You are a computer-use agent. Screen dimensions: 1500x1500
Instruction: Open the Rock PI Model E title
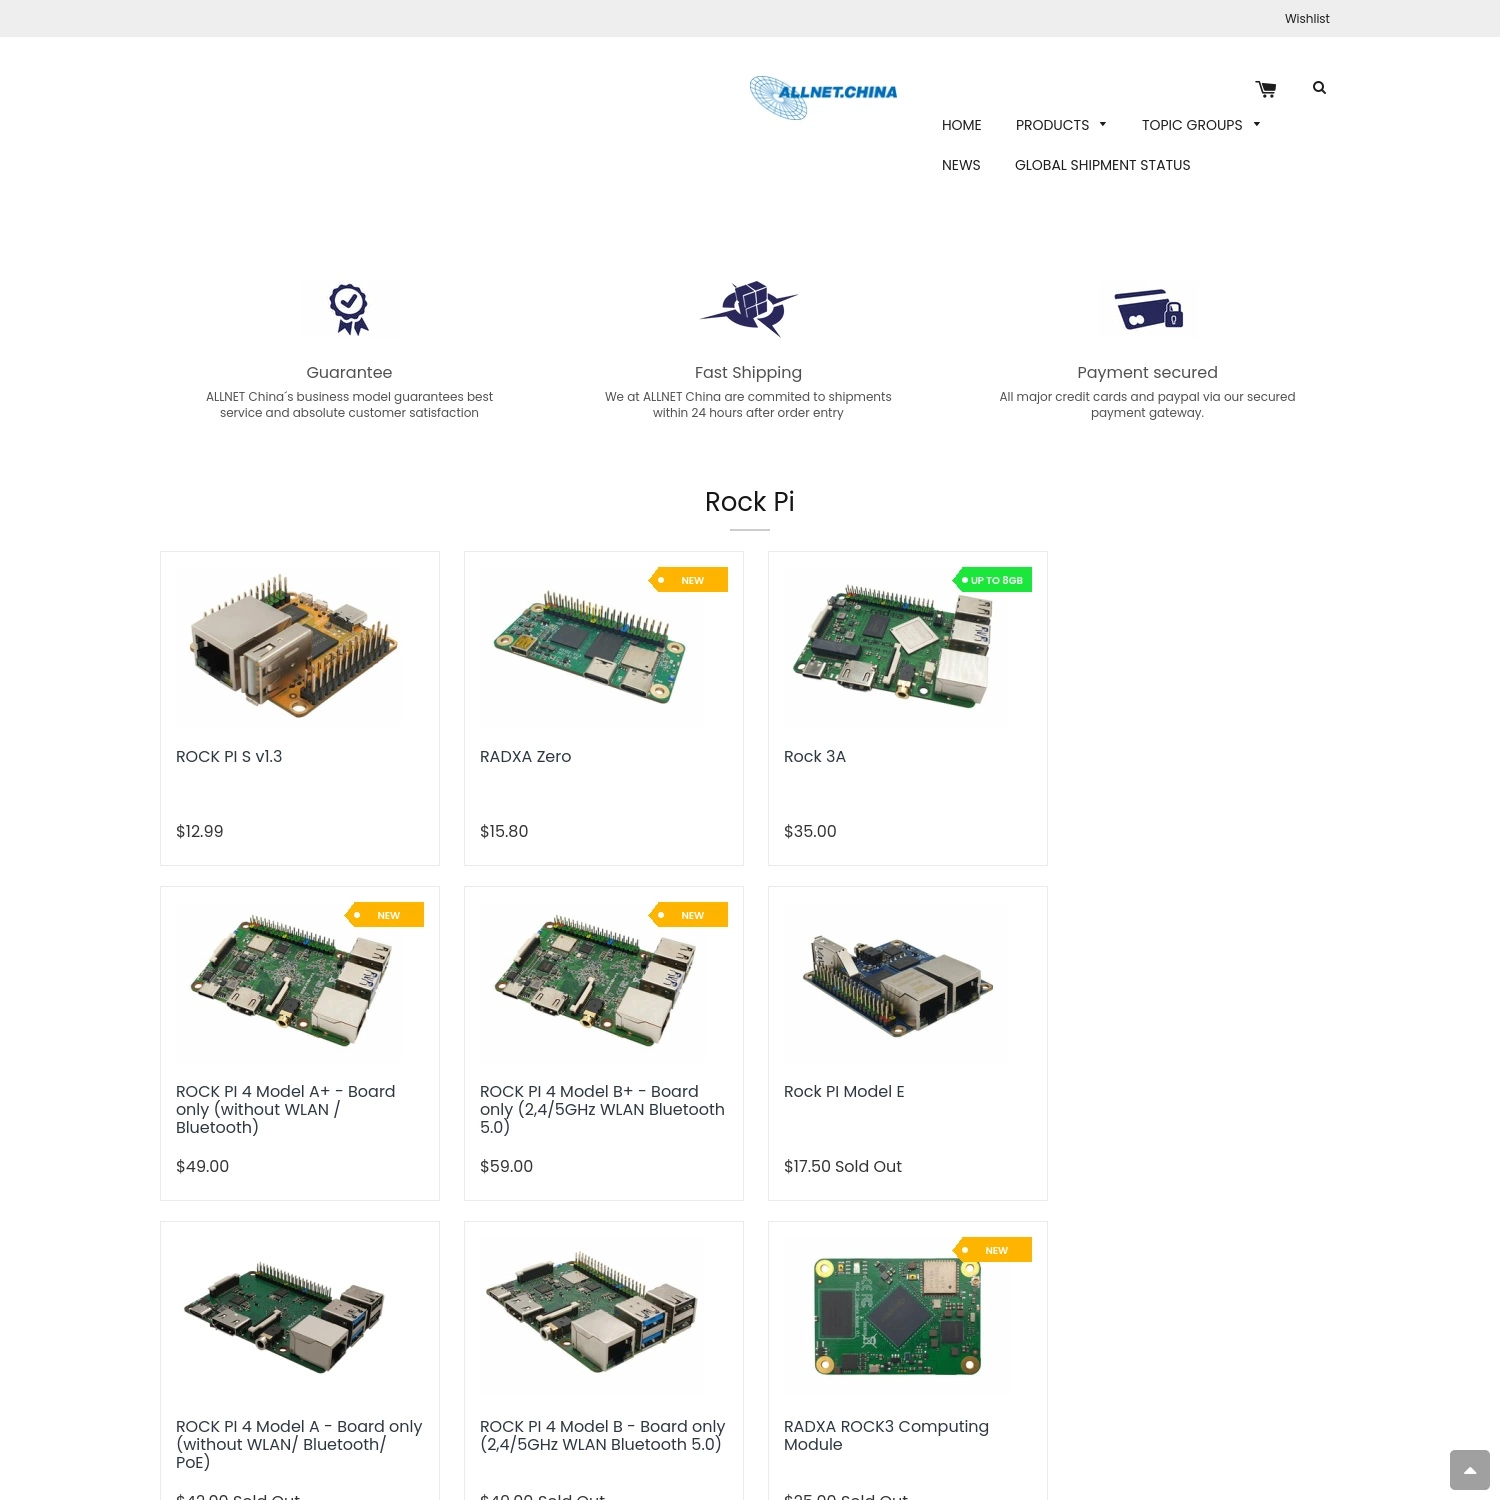844,1091
